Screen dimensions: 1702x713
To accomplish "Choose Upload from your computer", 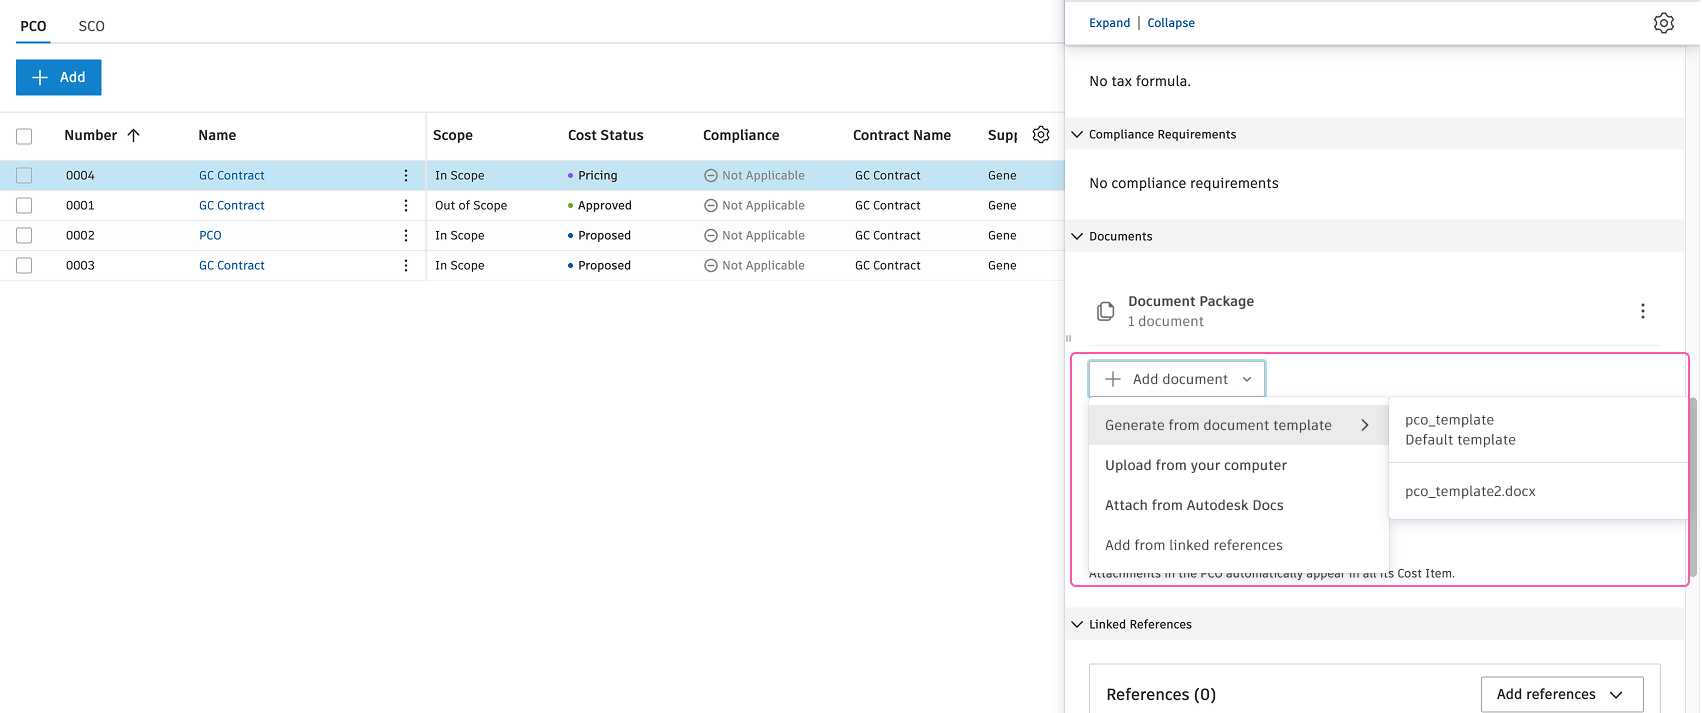I will [x=1238, y=465].
